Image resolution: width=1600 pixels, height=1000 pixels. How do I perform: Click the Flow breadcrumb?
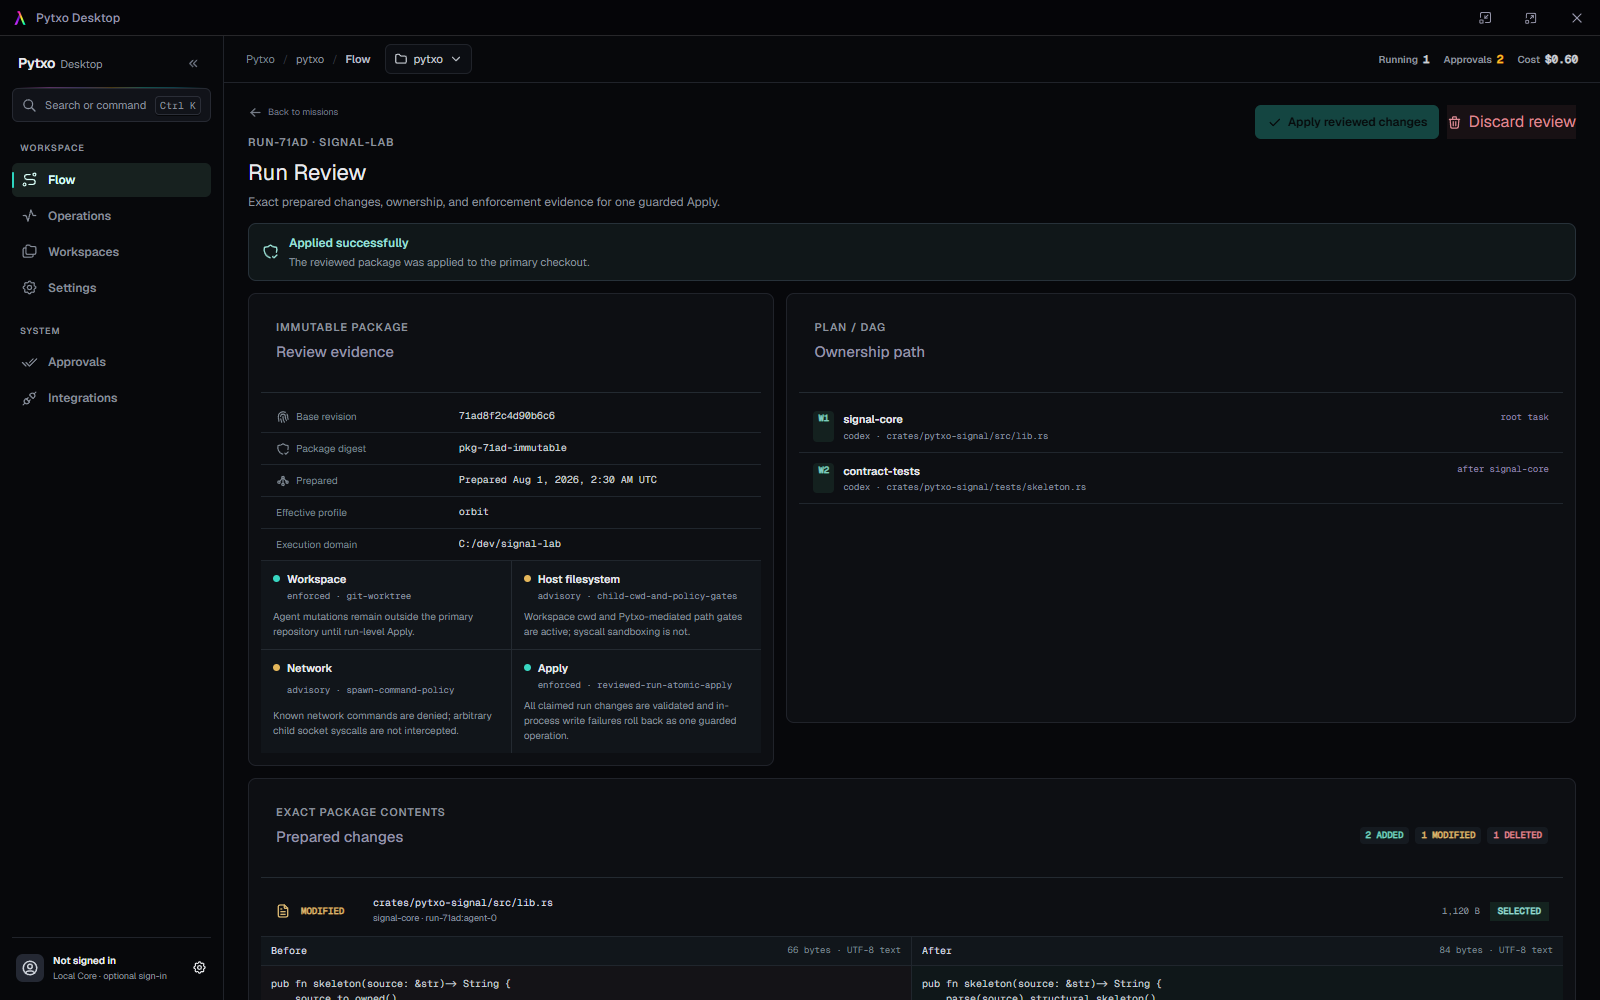point(358,59)
